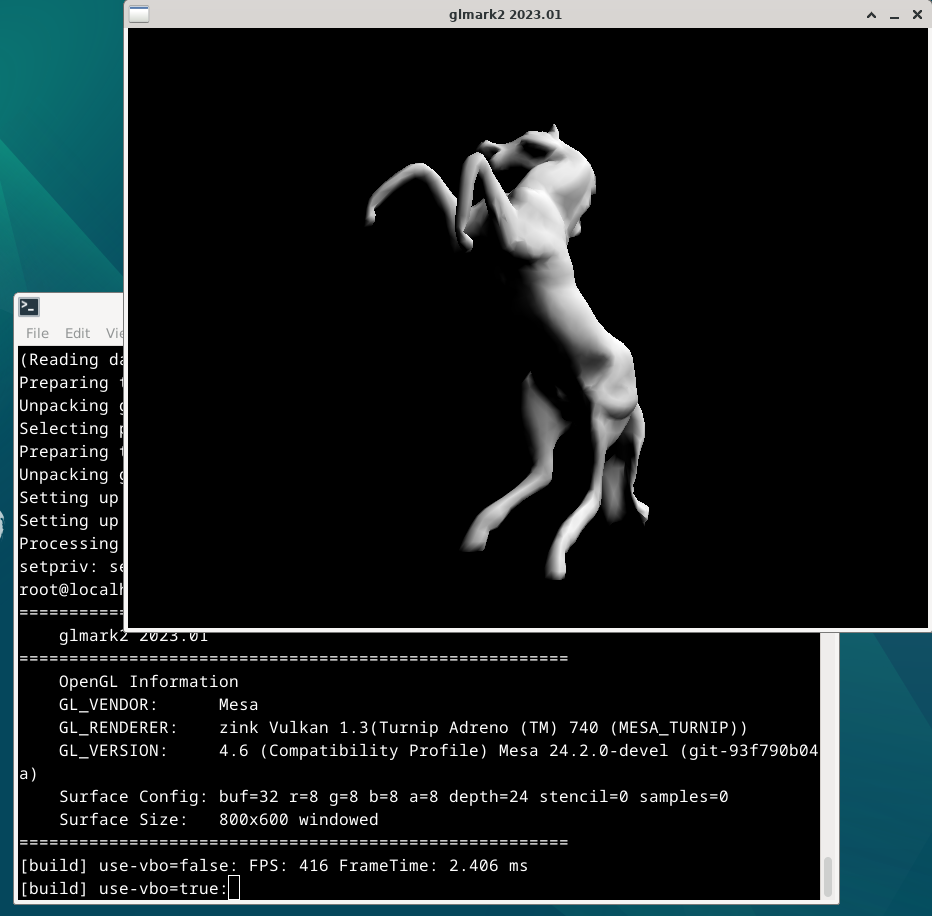
Task: Click the 'OpenGL Information' line in terminal
Action: tap(148, 681)
